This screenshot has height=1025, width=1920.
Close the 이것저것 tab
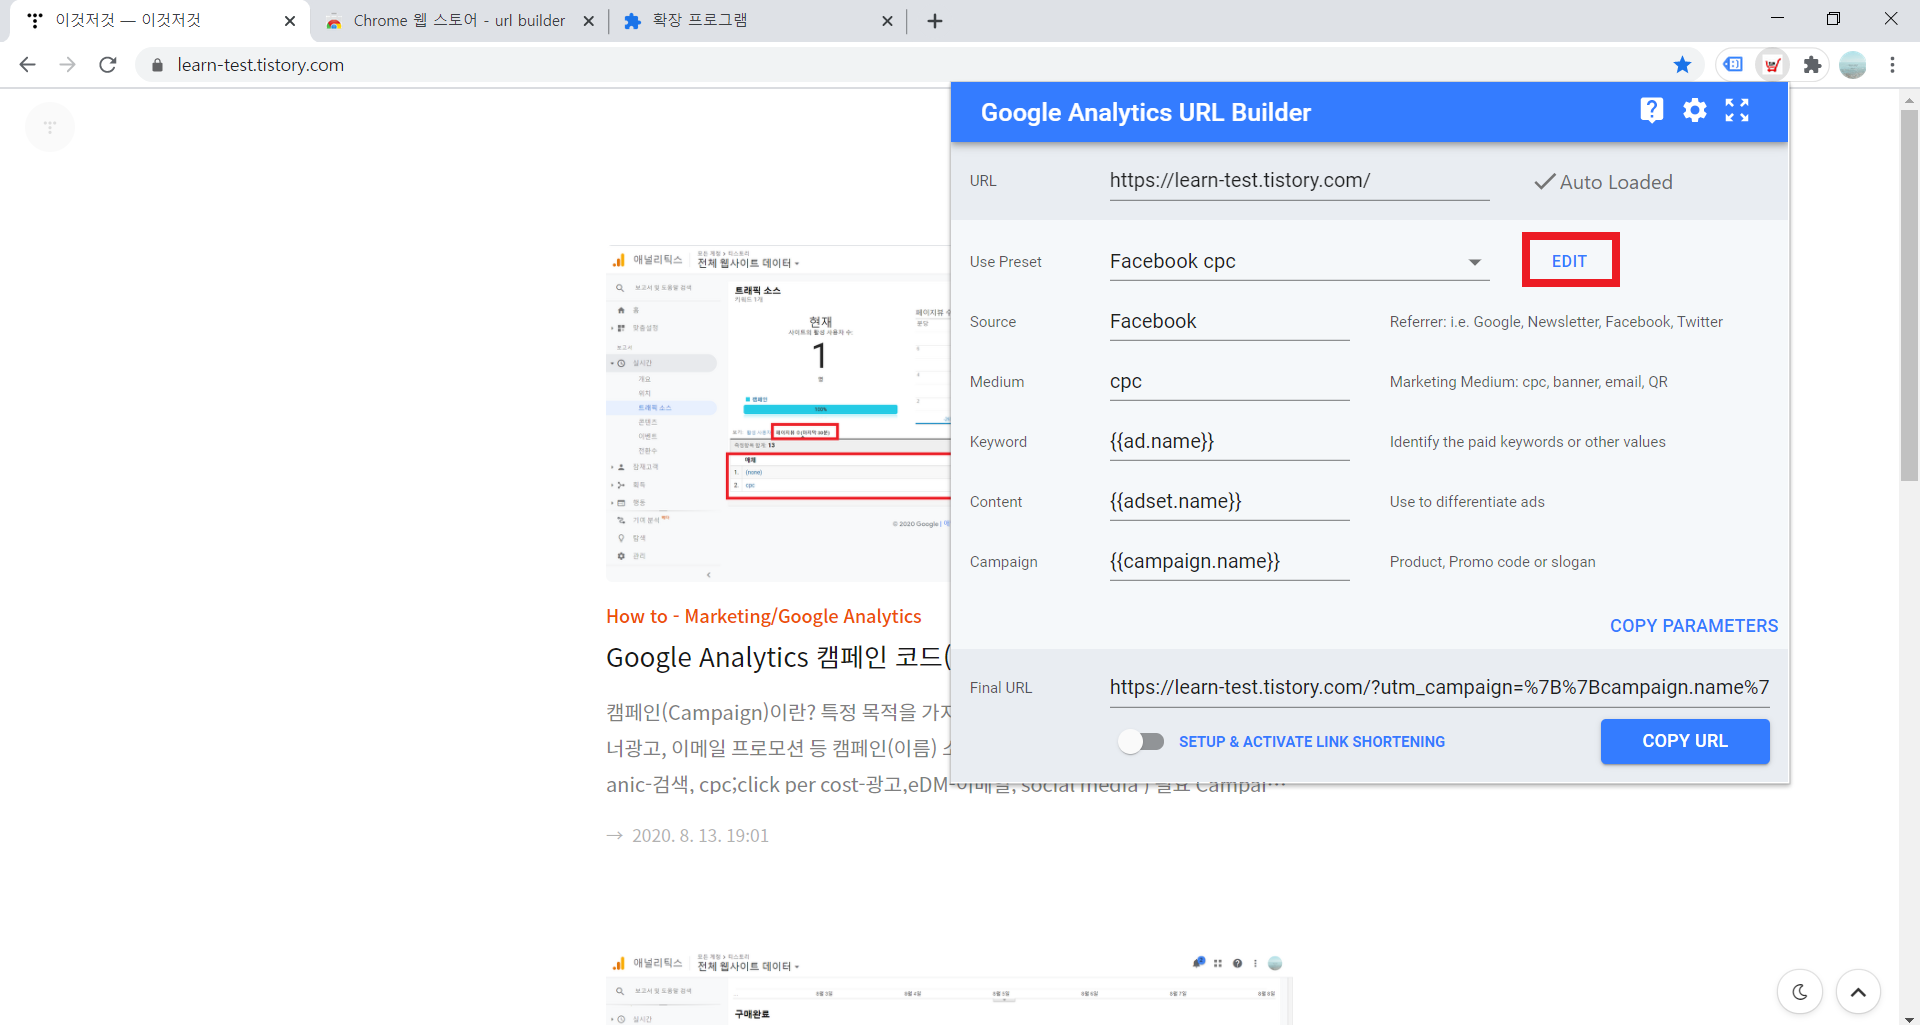(289, 21)
